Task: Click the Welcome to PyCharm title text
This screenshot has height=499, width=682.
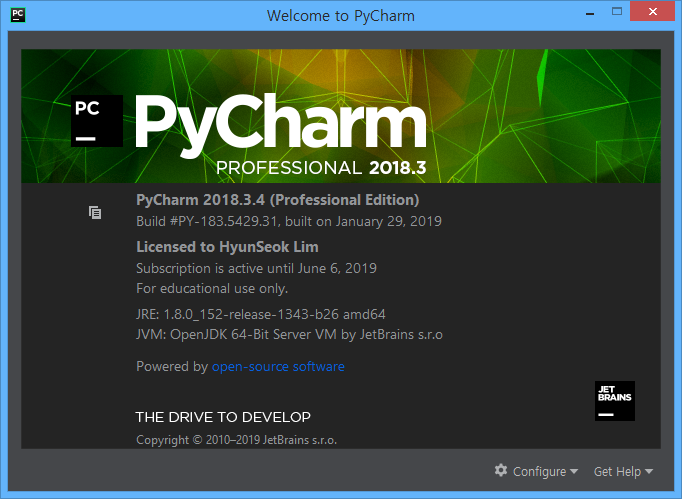Action: (341, 16)
